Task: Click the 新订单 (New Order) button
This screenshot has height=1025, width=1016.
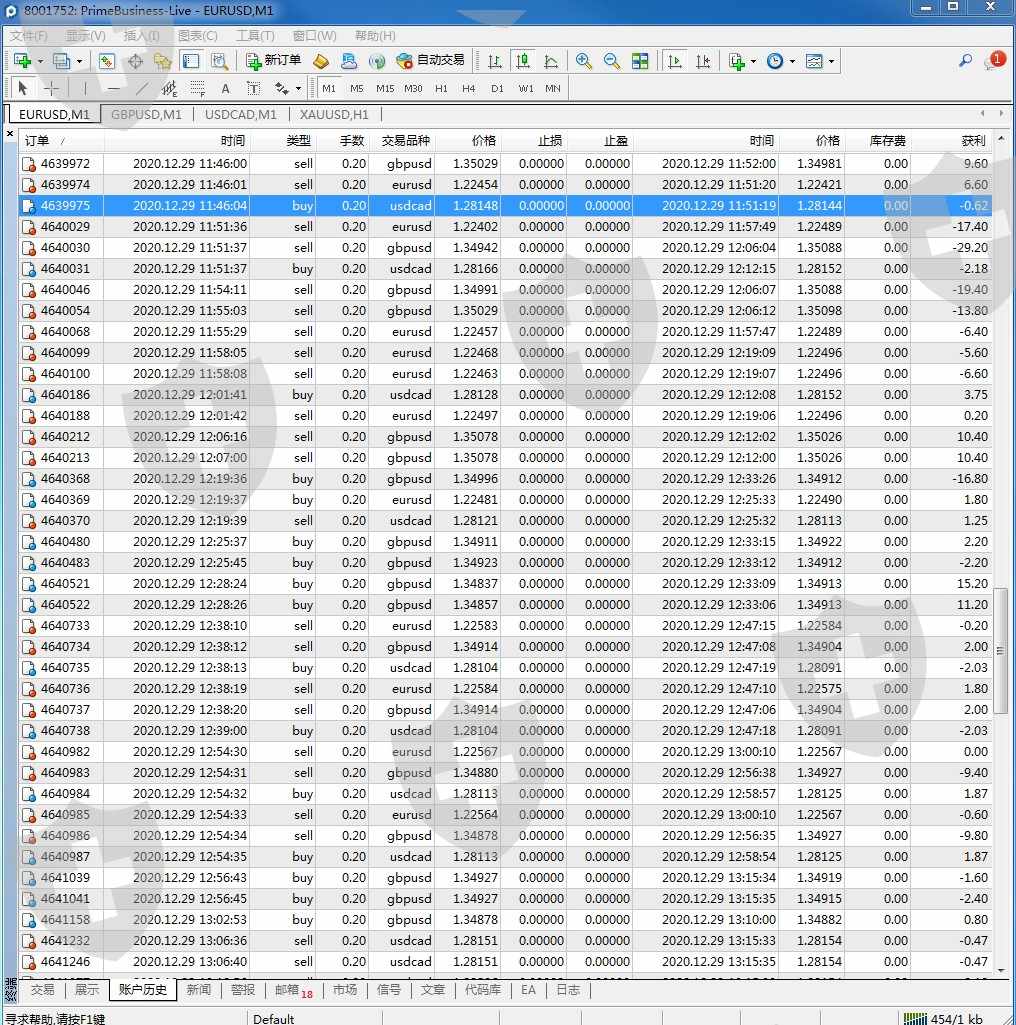Action: [274, 61]
